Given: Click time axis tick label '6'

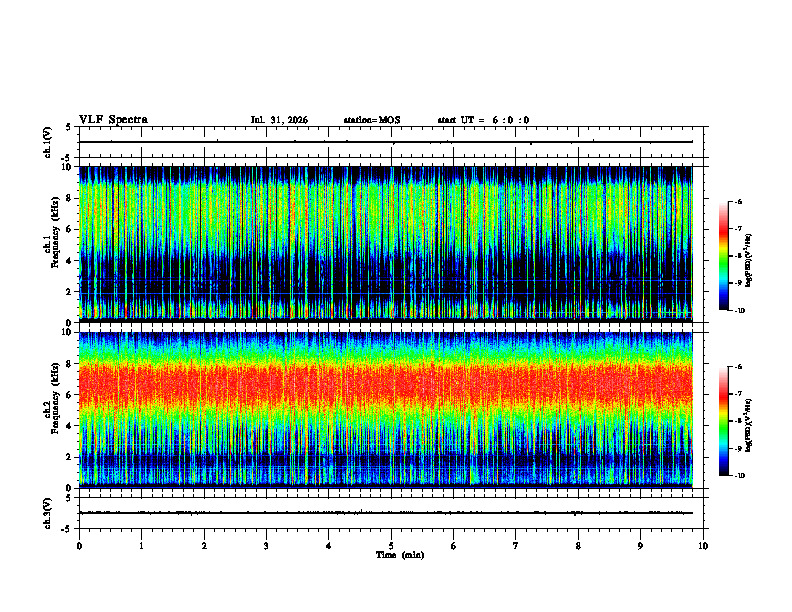Looking at the screenshot, I should tap(454, 546).
